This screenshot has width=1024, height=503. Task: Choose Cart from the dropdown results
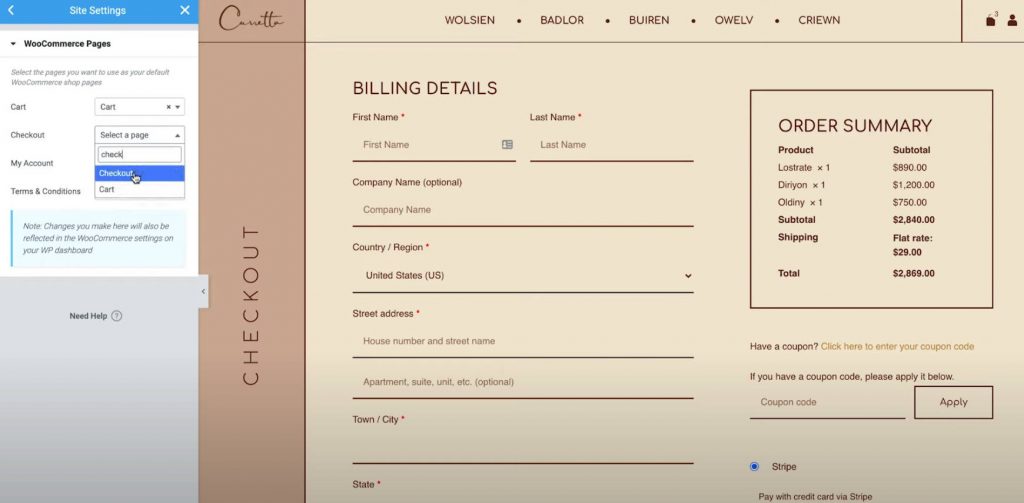click(107, 189)
